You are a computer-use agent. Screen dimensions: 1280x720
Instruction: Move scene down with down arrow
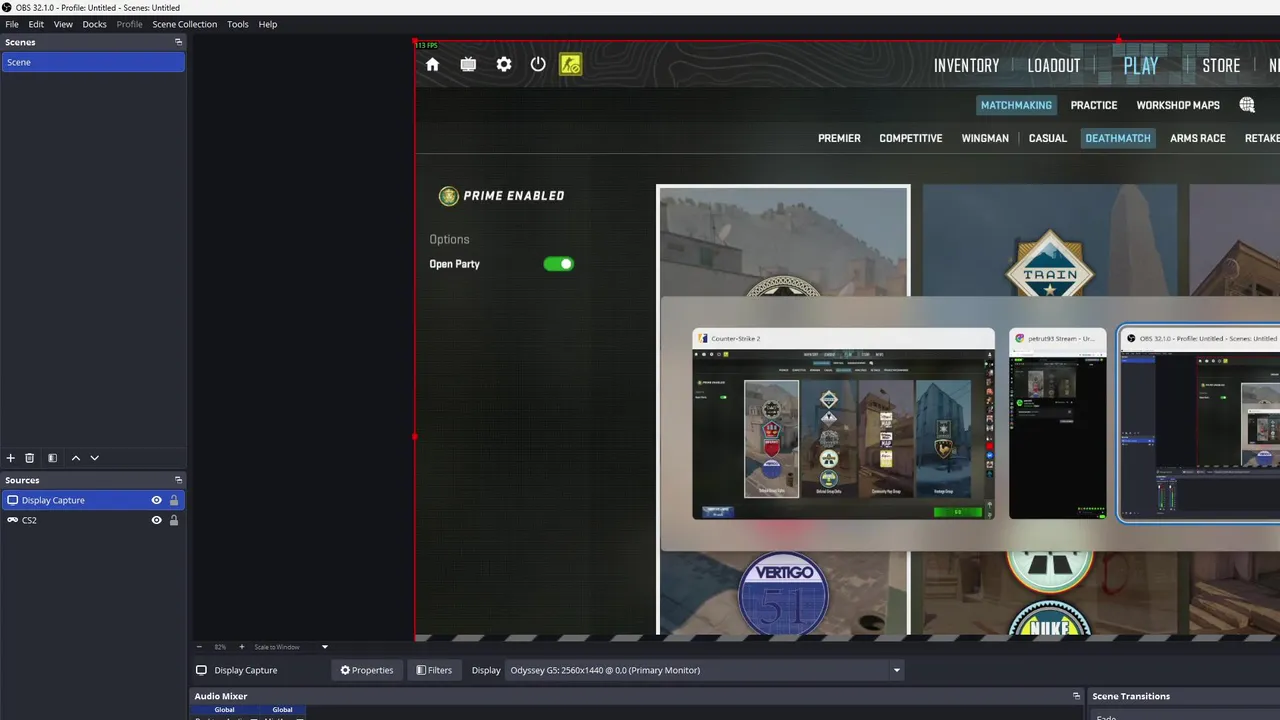click(x=95, y=458)
